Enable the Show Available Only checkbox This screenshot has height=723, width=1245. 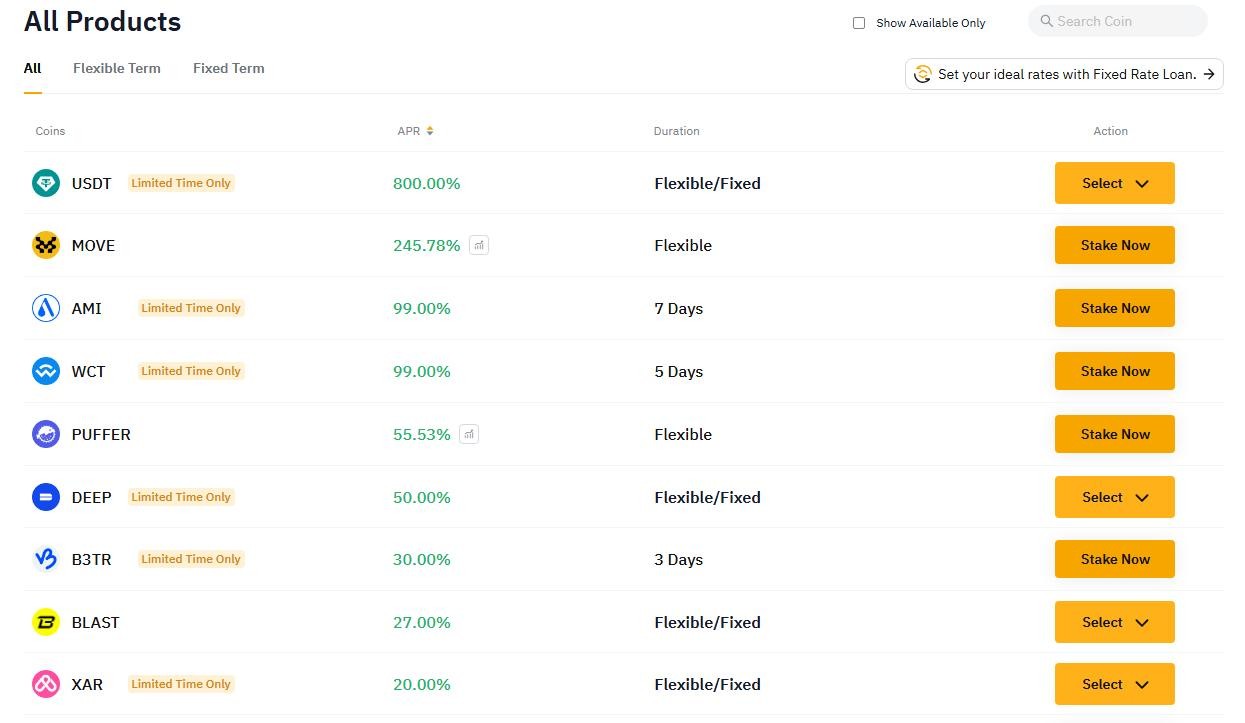pyautogui.click(x=859, y=23)
